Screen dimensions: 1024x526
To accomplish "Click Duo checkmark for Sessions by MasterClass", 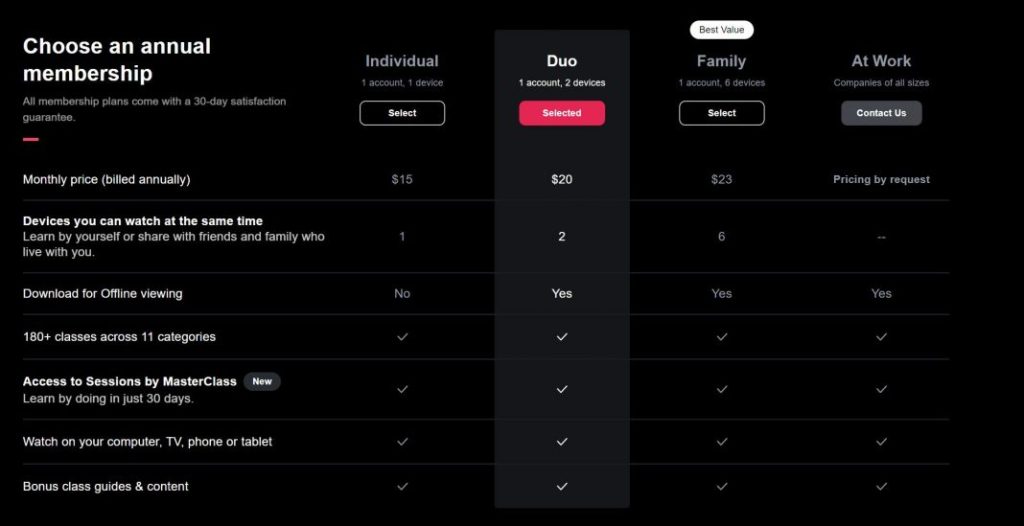I will tap(562, 389).
